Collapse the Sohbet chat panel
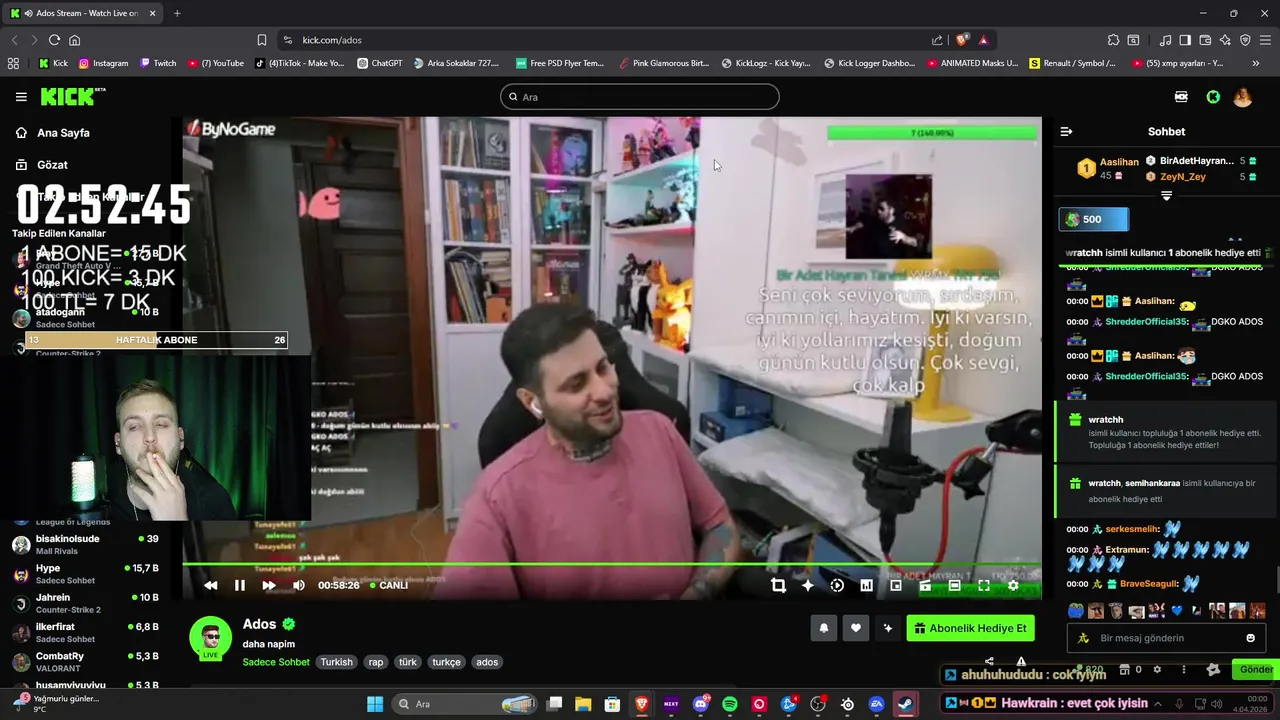Viewport: 1280px width, 720px height. (x=1066, y=132)
